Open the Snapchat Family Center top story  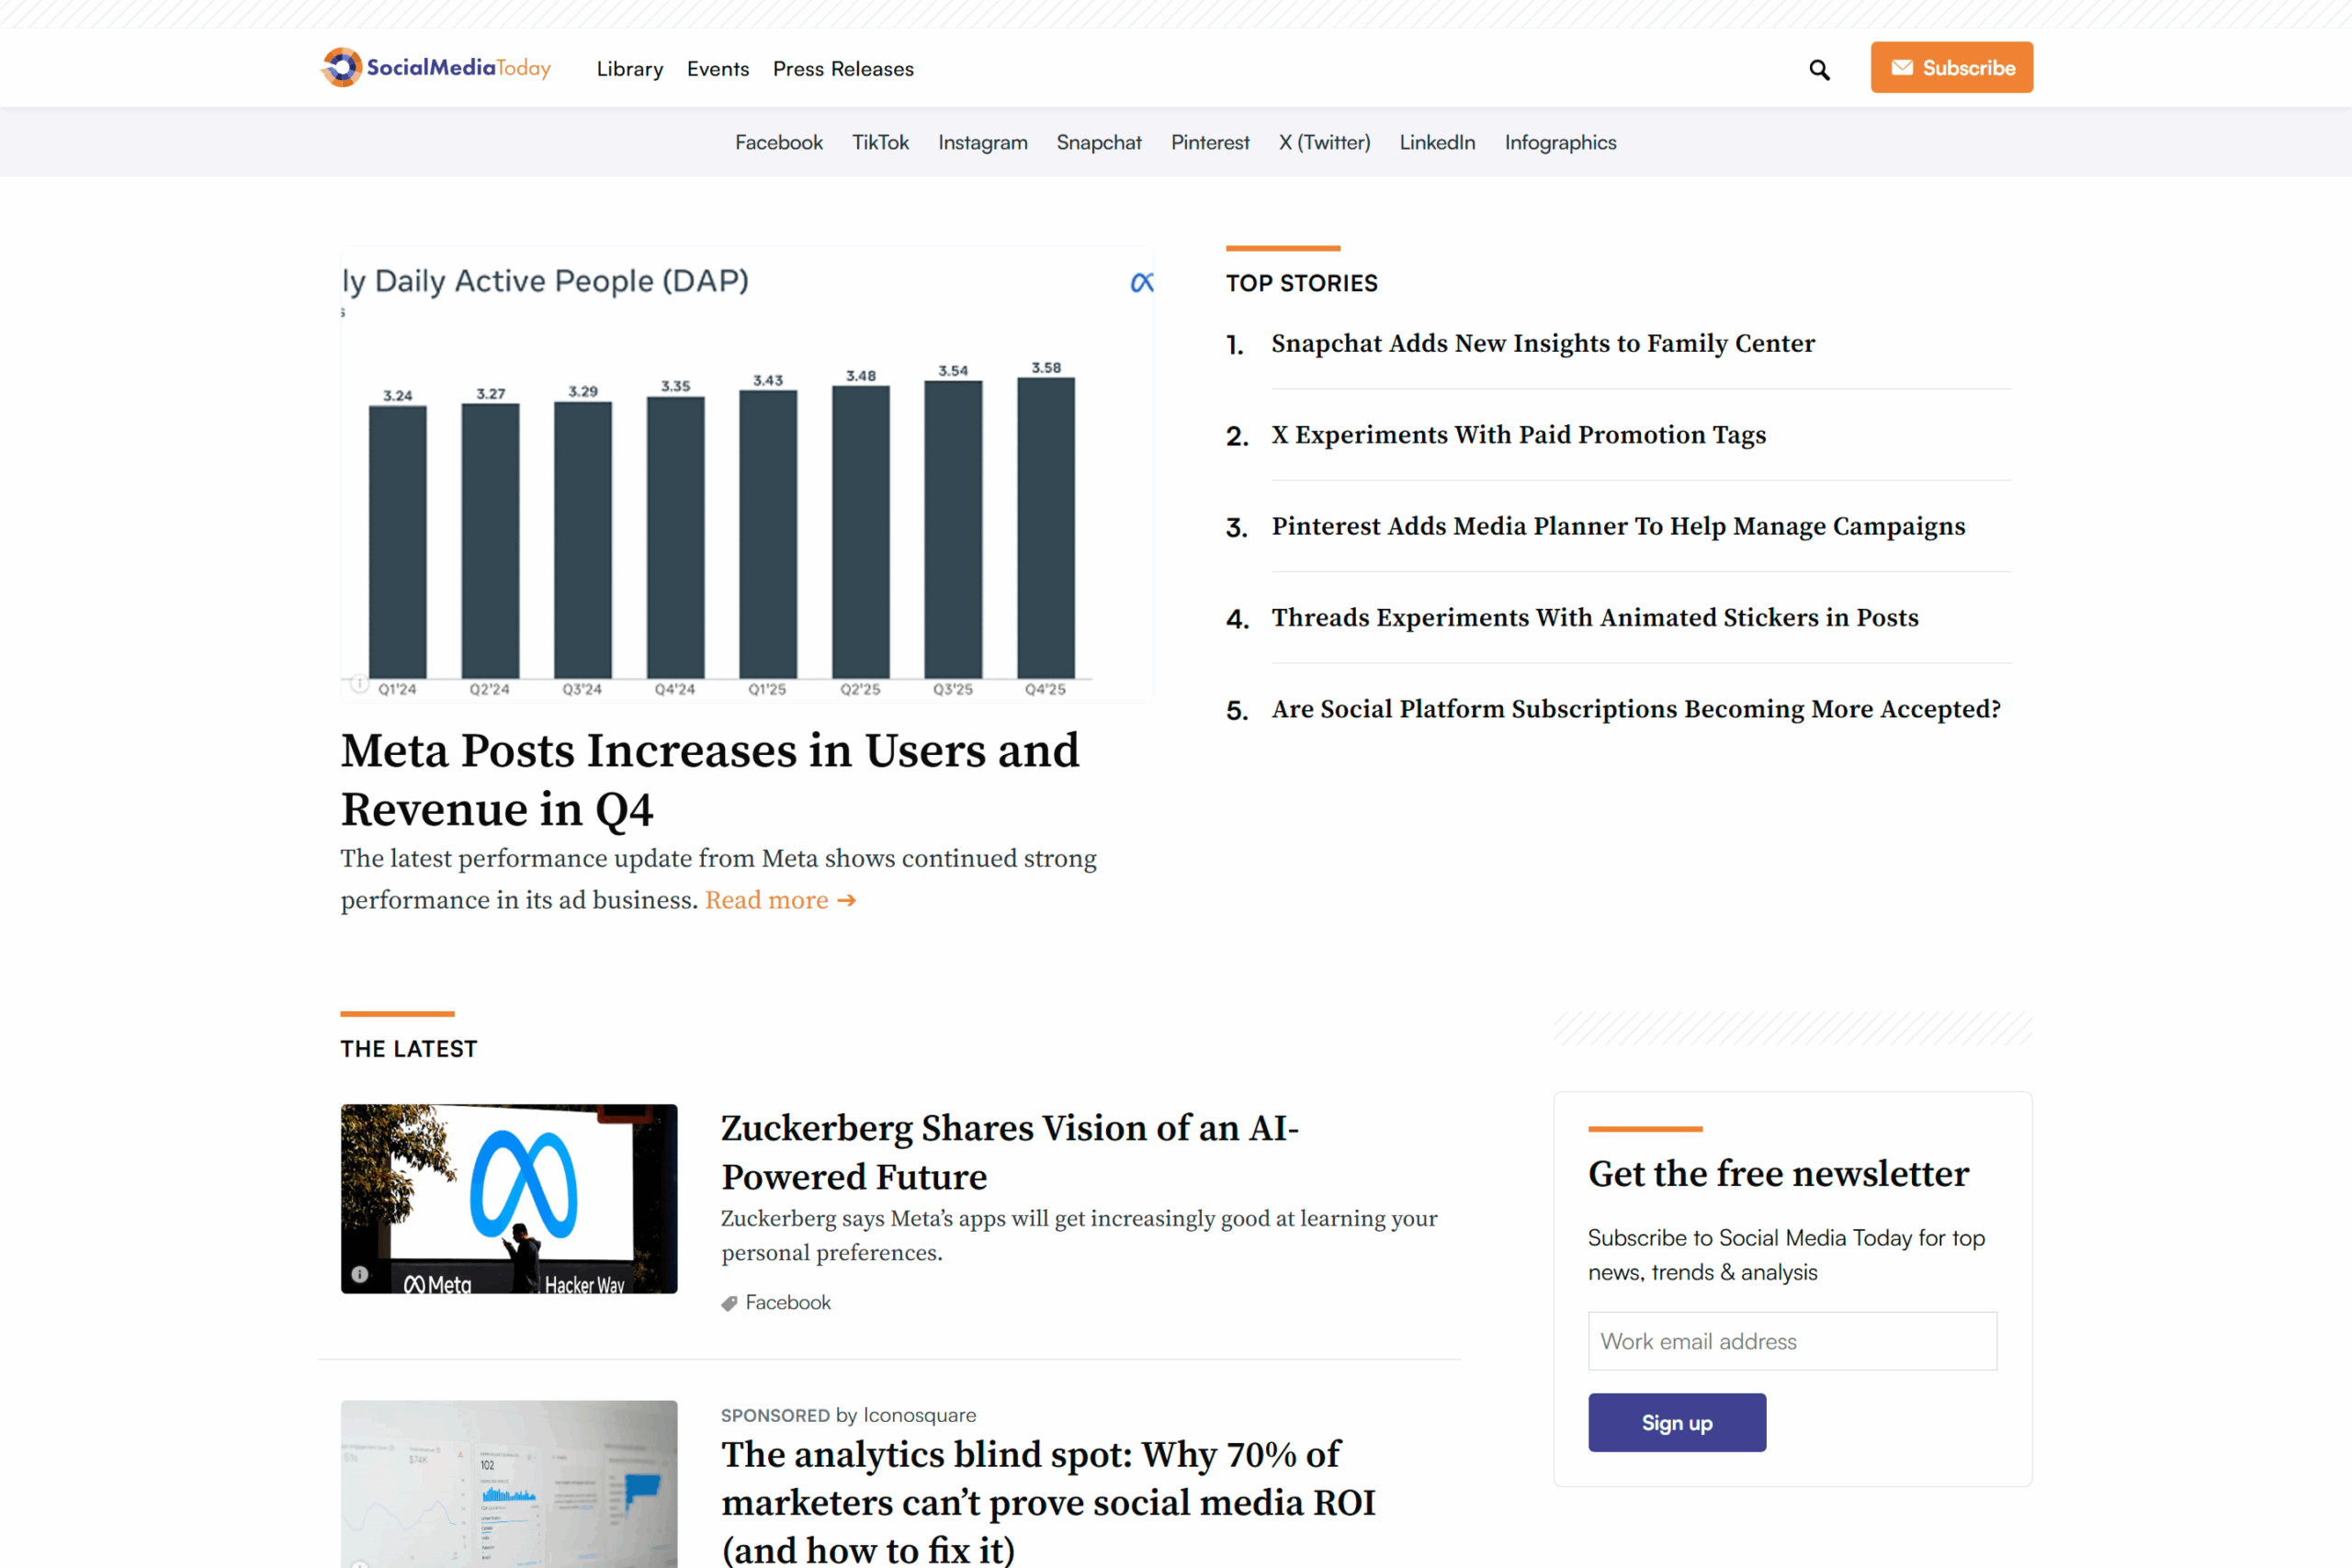(1543, 343)
